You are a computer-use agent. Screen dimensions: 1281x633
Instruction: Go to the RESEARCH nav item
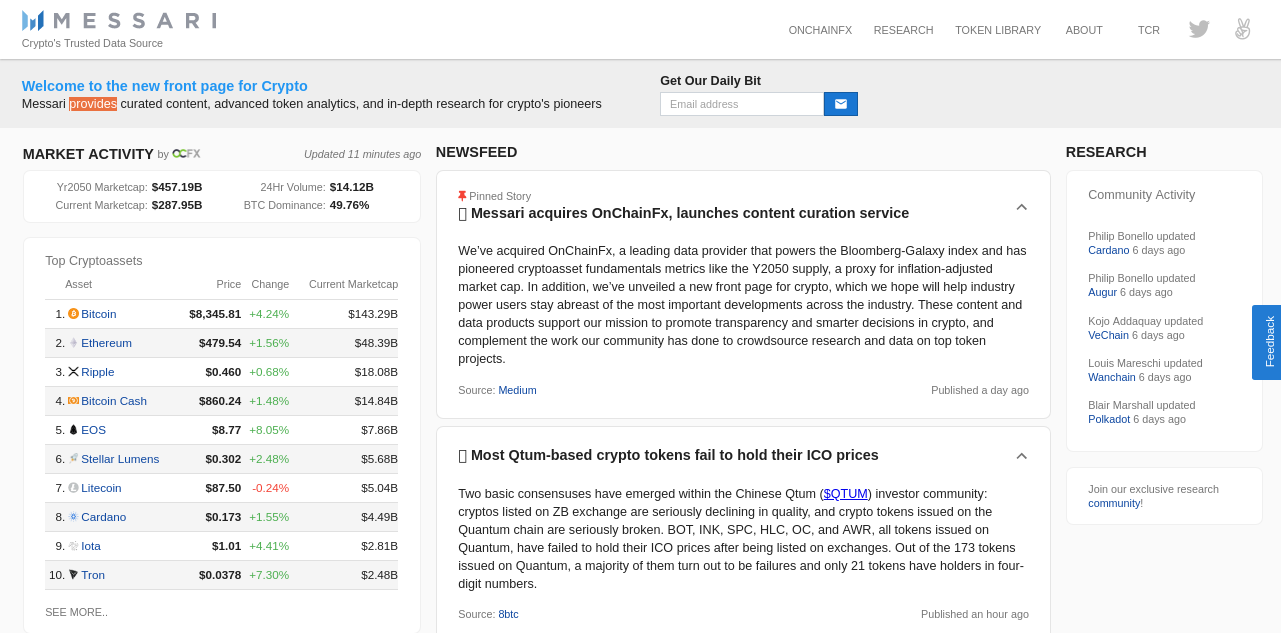tap(903, 30)
